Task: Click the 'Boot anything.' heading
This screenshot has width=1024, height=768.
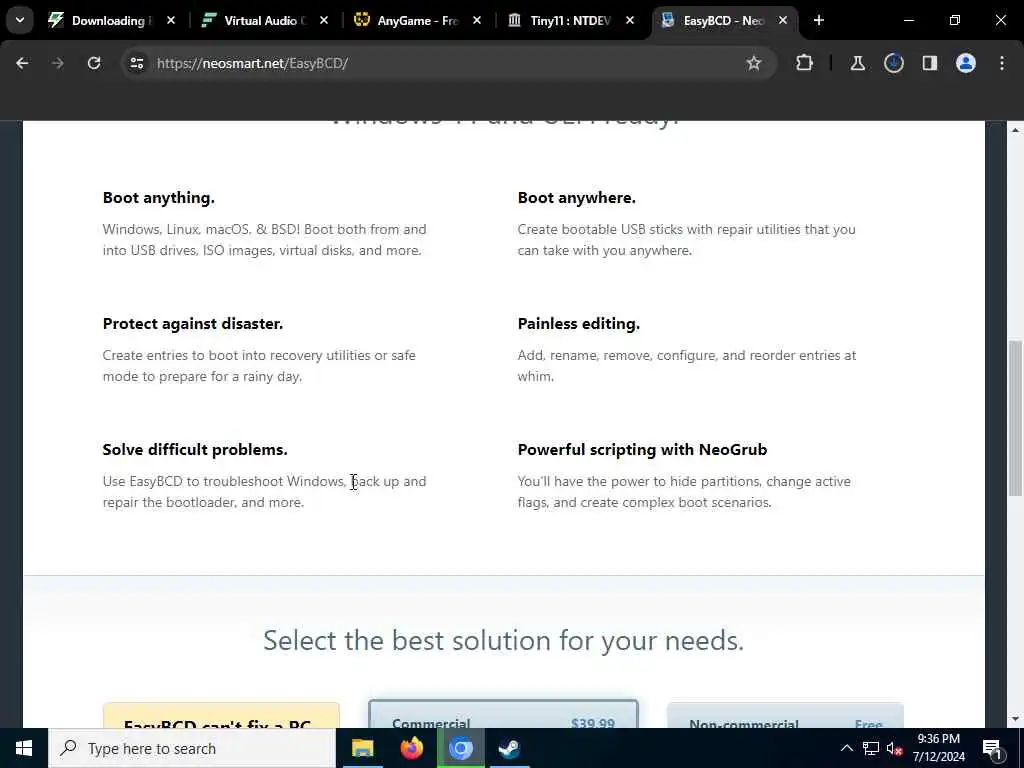Action: [x=159, y=198]
